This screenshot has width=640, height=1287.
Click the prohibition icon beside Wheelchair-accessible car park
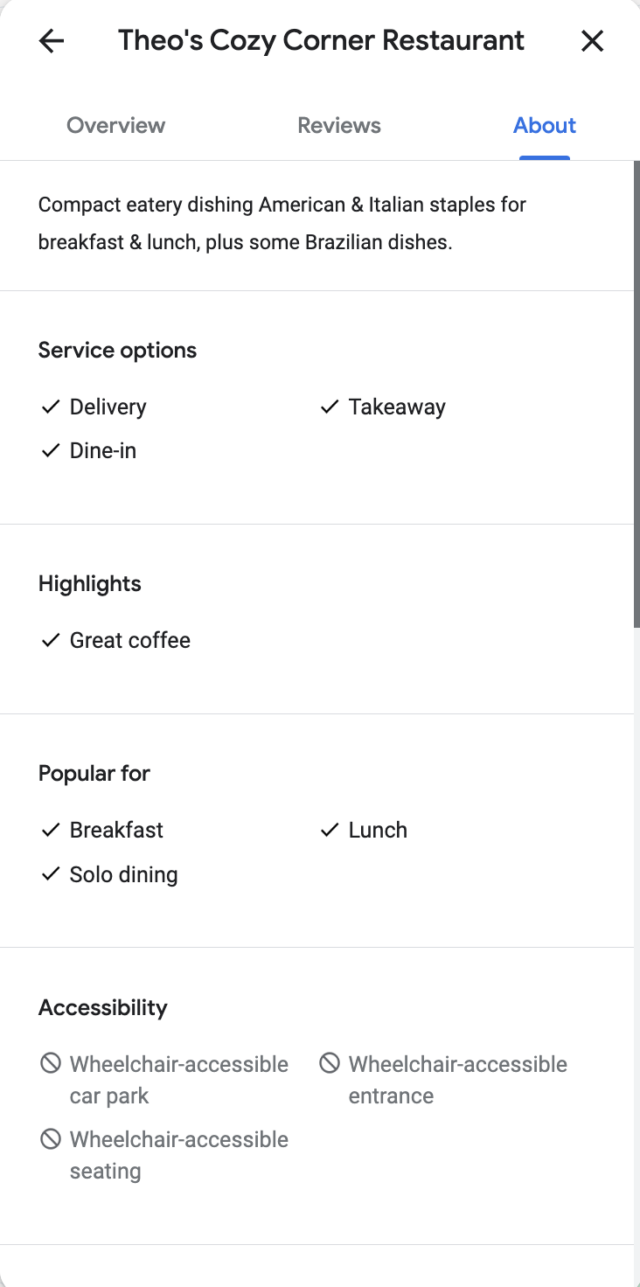[50, 1064]
